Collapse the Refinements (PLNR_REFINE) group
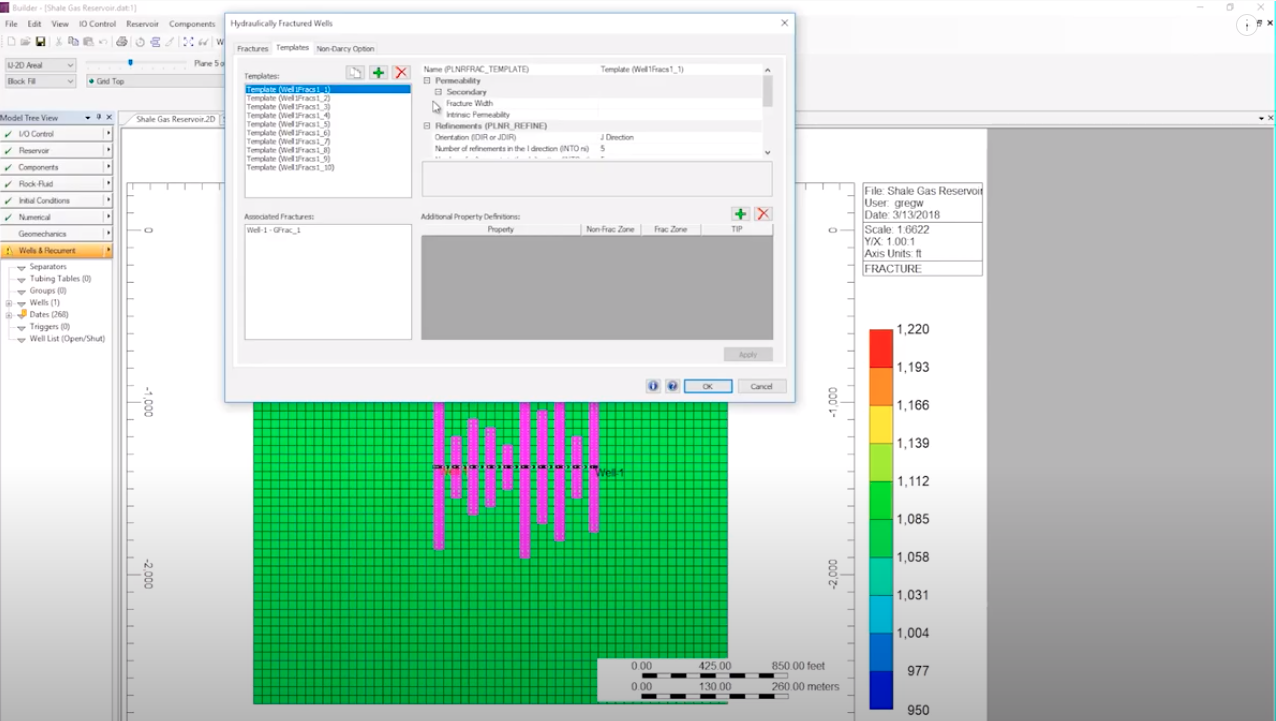The height and width of the screenshot is (721, 1276). click(427, 126)
